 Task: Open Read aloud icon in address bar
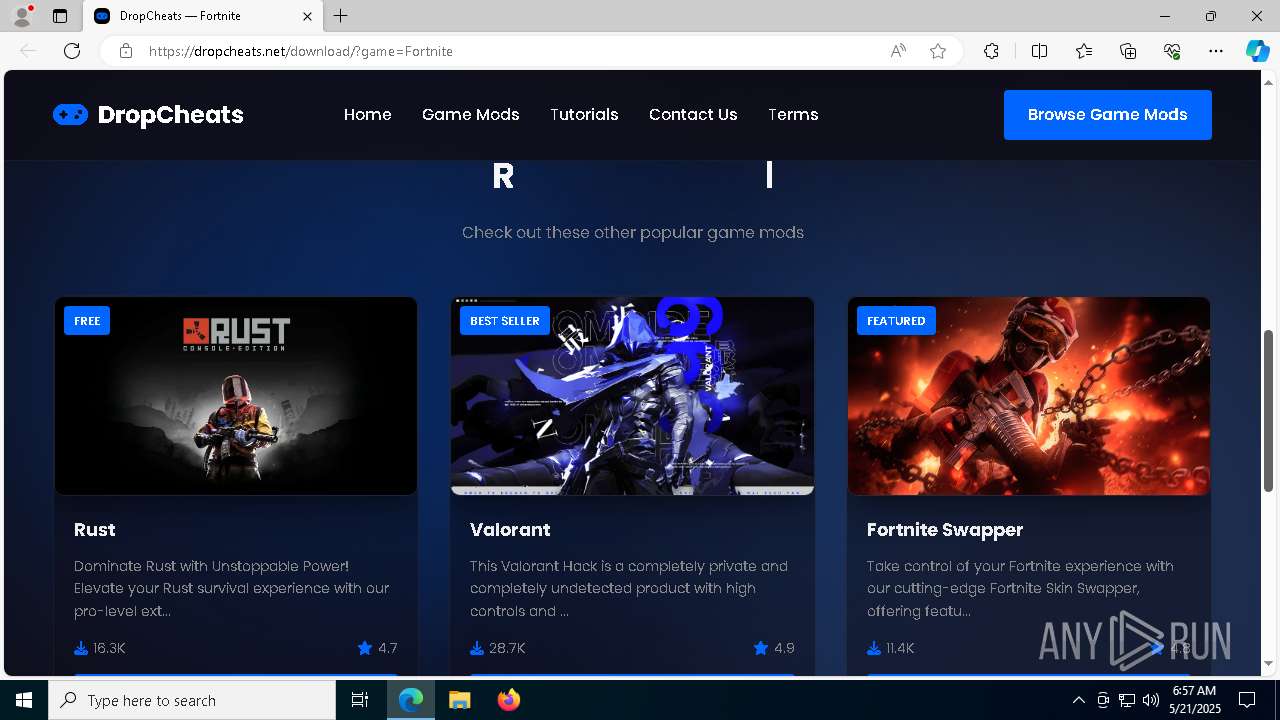coord(898,51)
